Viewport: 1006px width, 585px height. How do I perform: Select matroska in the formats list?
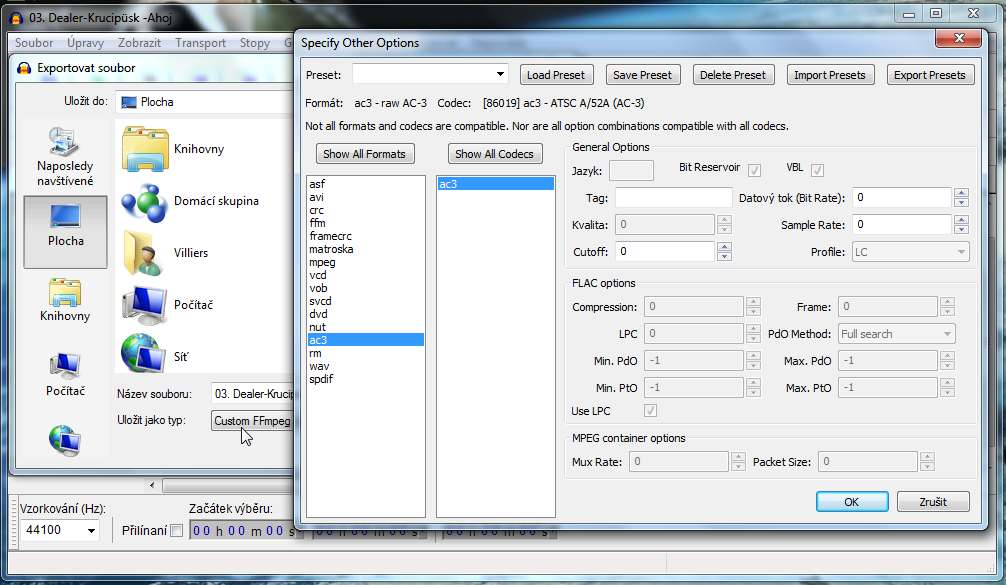point(331,249)
